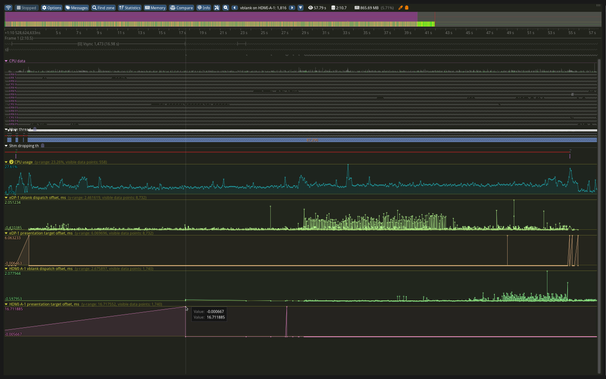Click the vertical scrollbar on the right edge
The width and height of the screenshot is (606, 379).
point(599,216)
